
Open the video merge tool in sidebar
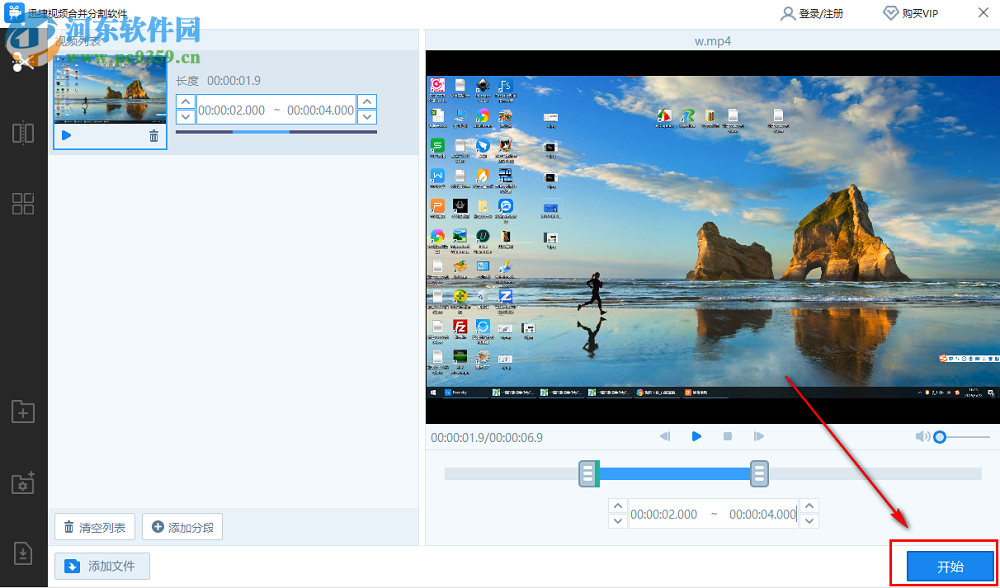pyautogui.click(x=22, y=133)
